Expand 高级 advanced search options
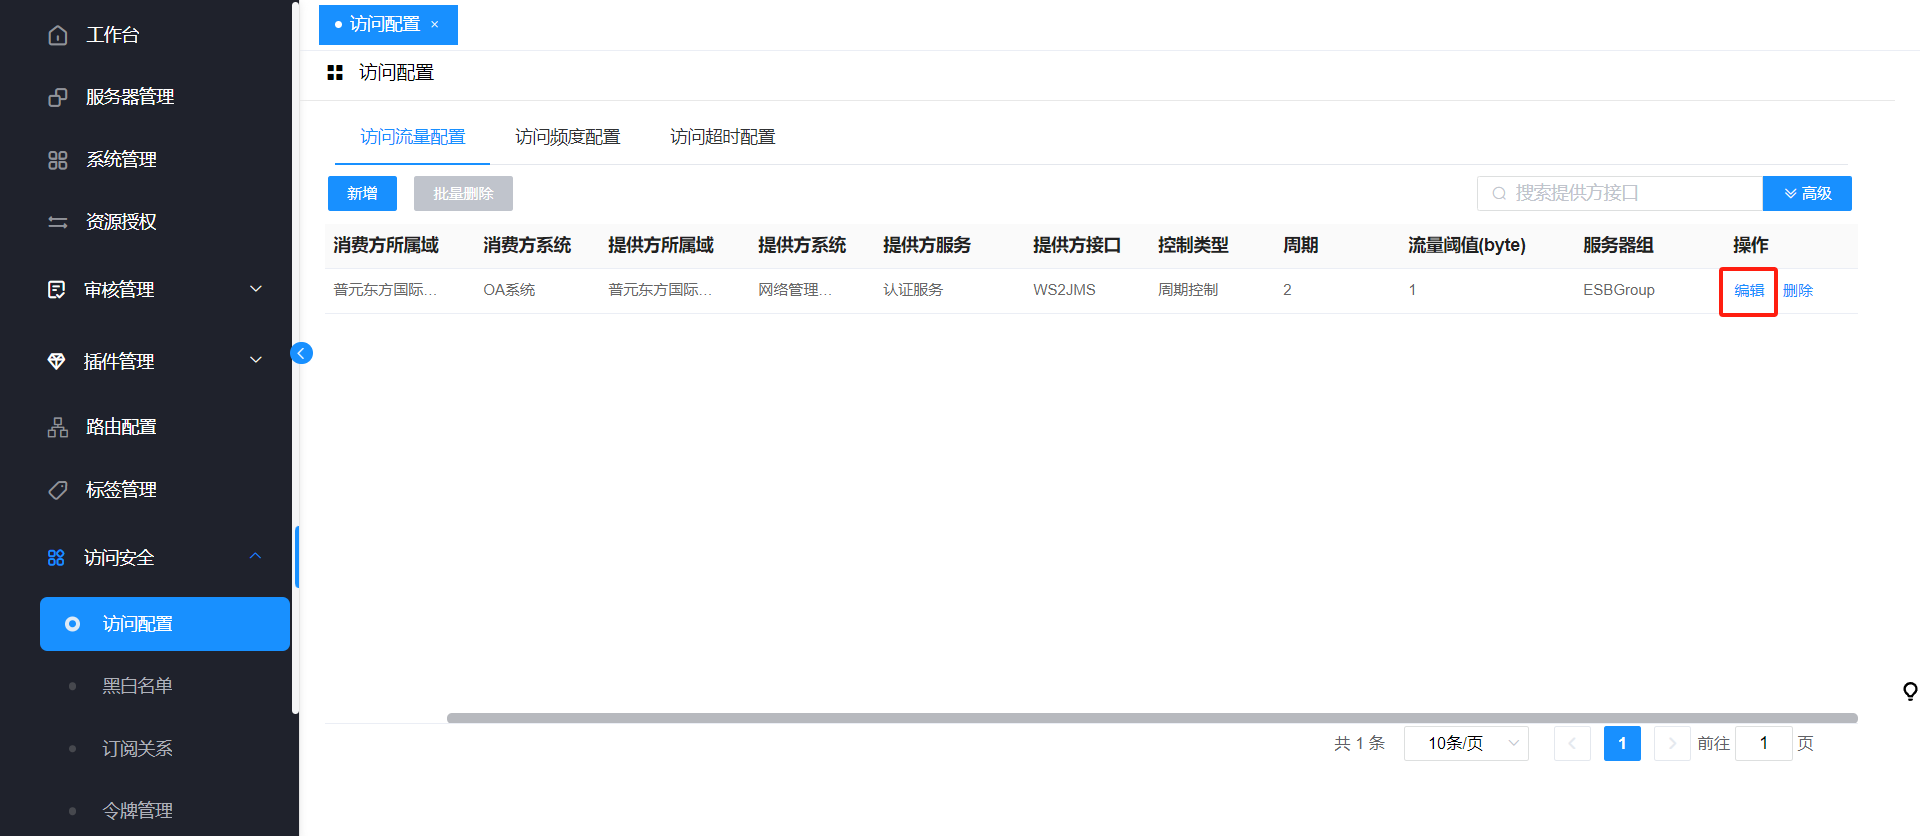1920x836 pixels. pos(1807,194)
